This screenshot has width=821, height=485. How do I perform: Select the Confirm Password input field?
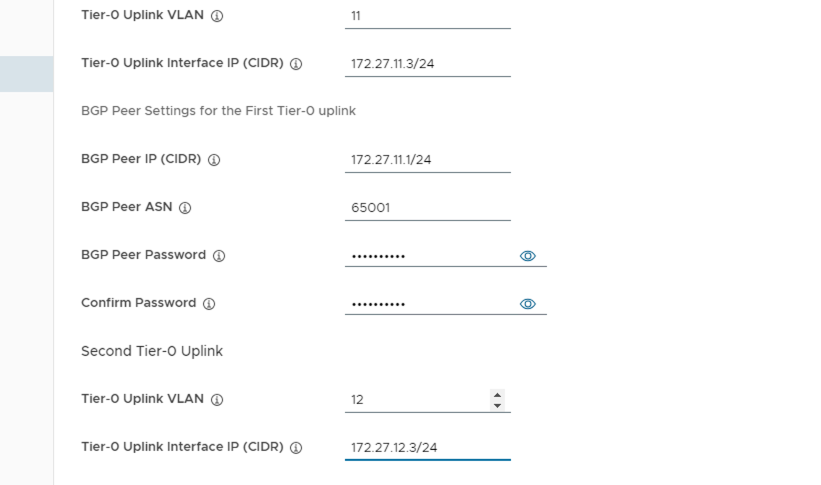(x=427, y=304)
